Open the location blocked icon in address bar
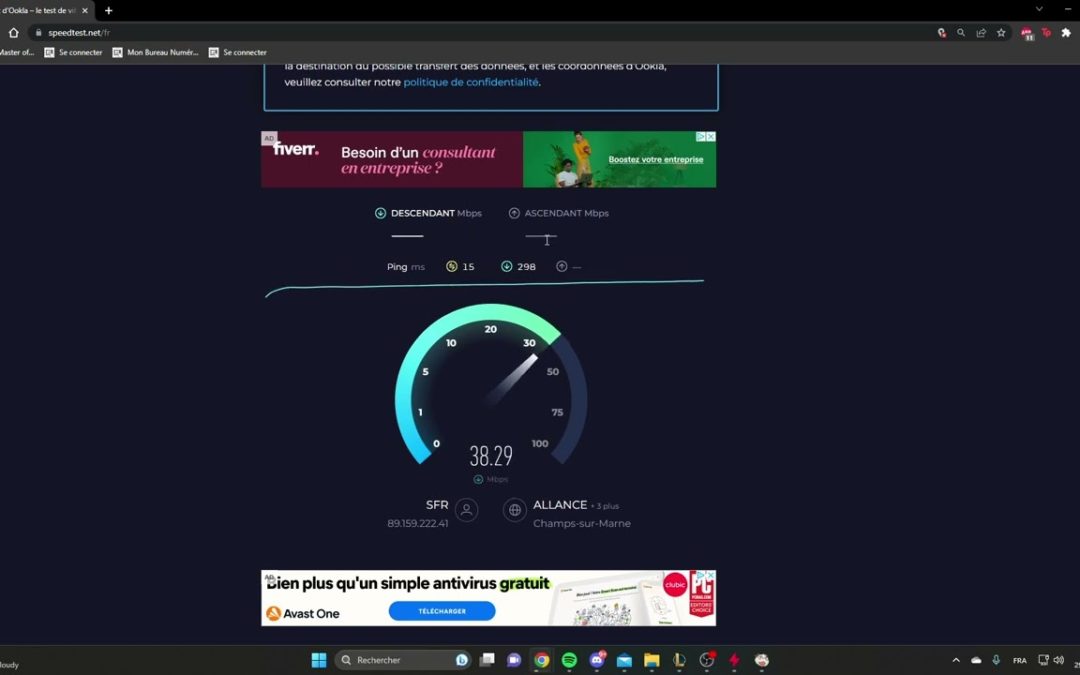 [x=942, y=32]
